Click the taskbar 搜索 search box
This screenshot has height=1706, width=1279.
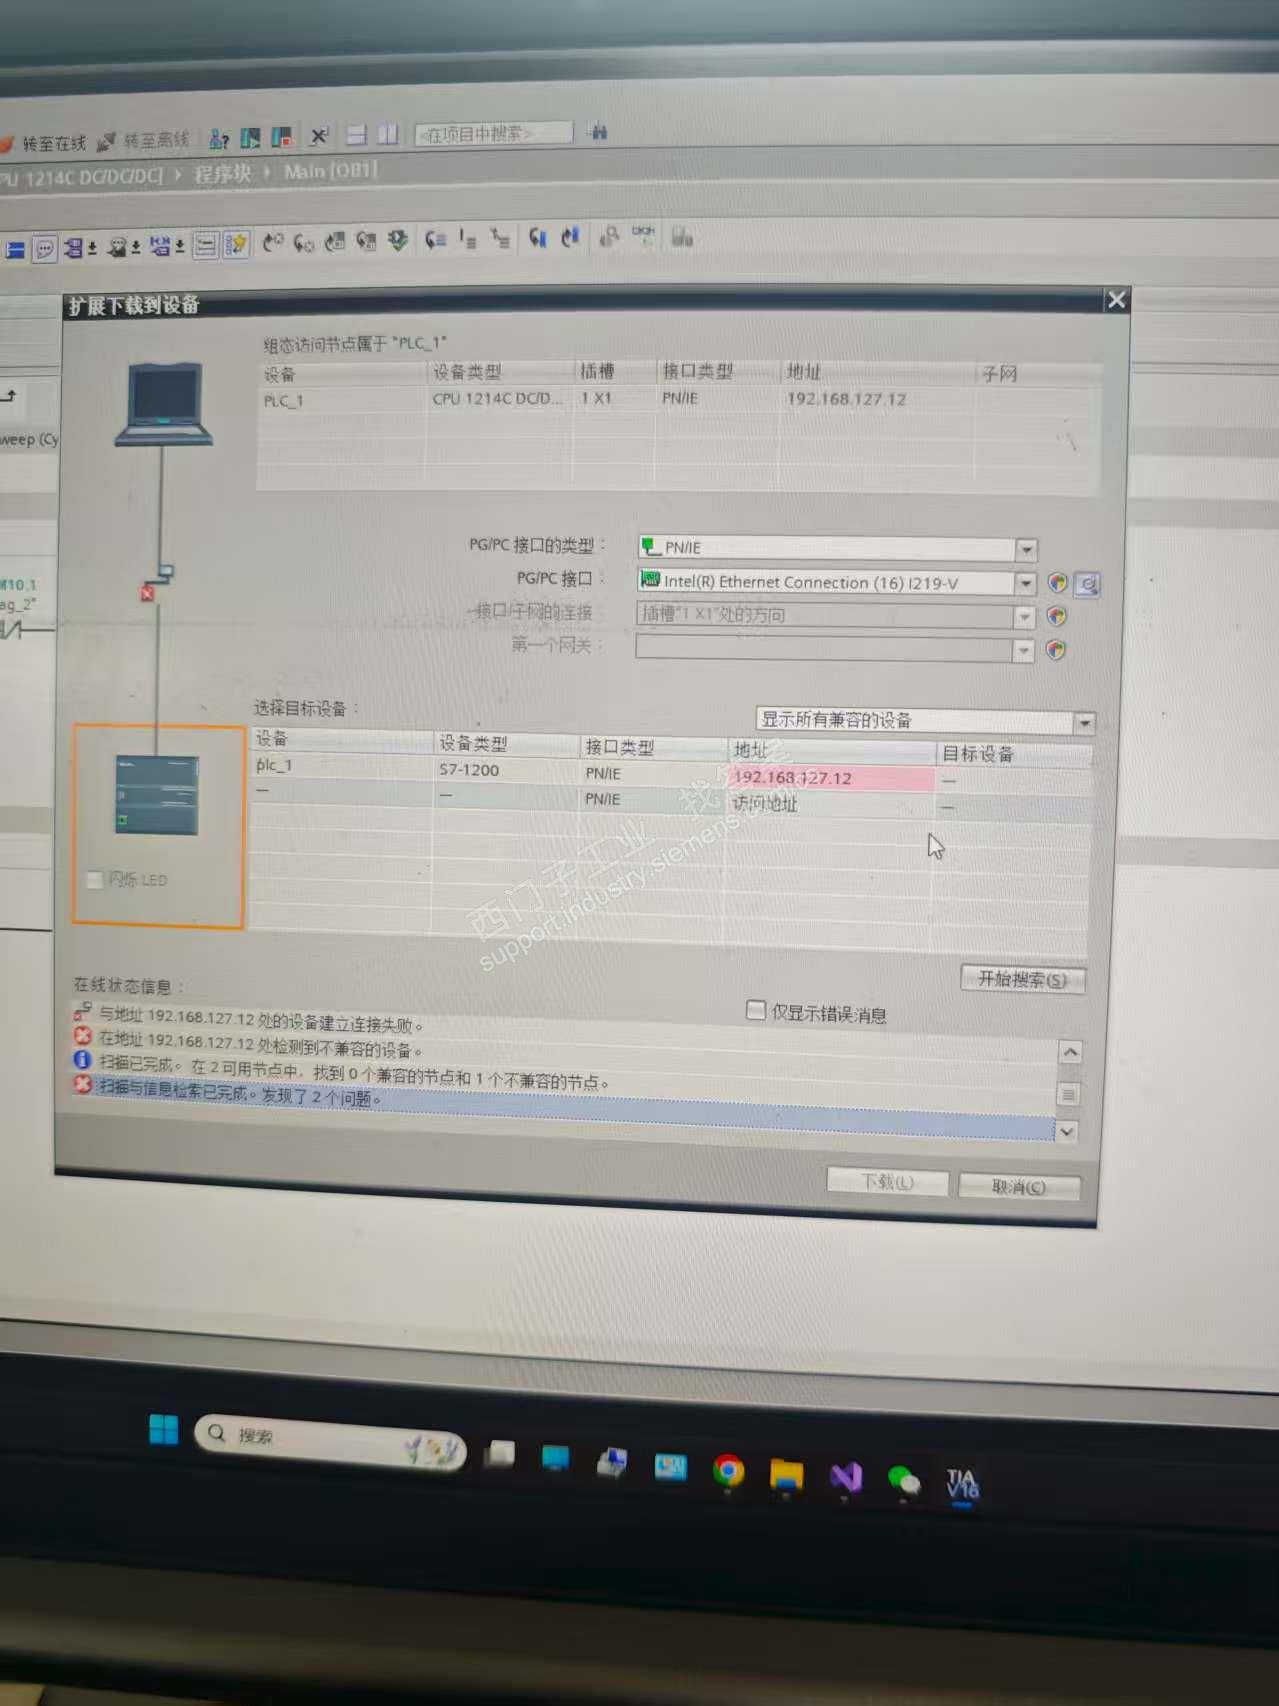pos(331,1441)
